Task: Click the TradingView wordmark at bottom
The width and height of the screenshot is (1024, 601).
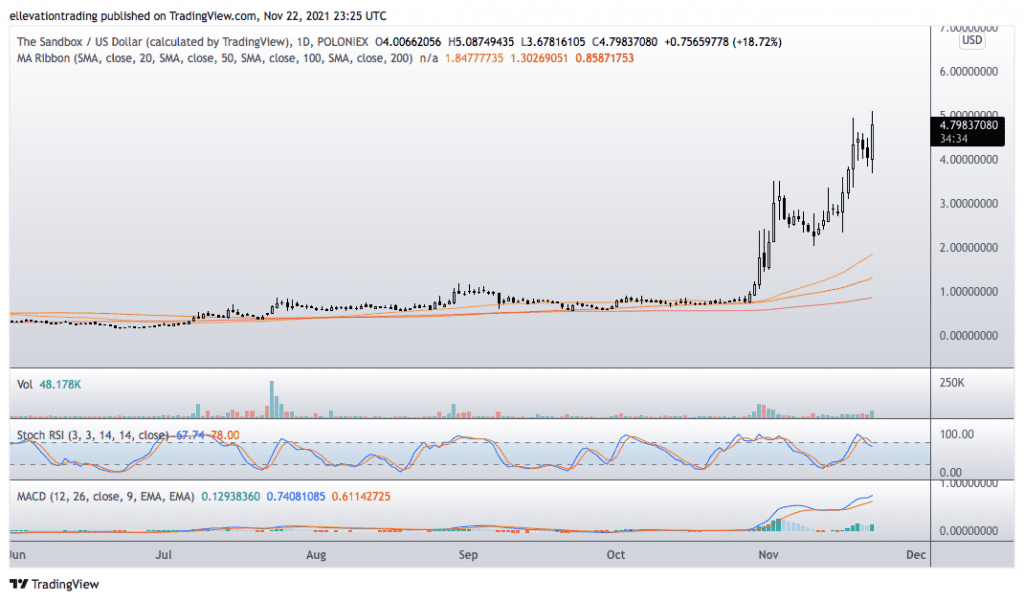Action: tap(65, 584)
